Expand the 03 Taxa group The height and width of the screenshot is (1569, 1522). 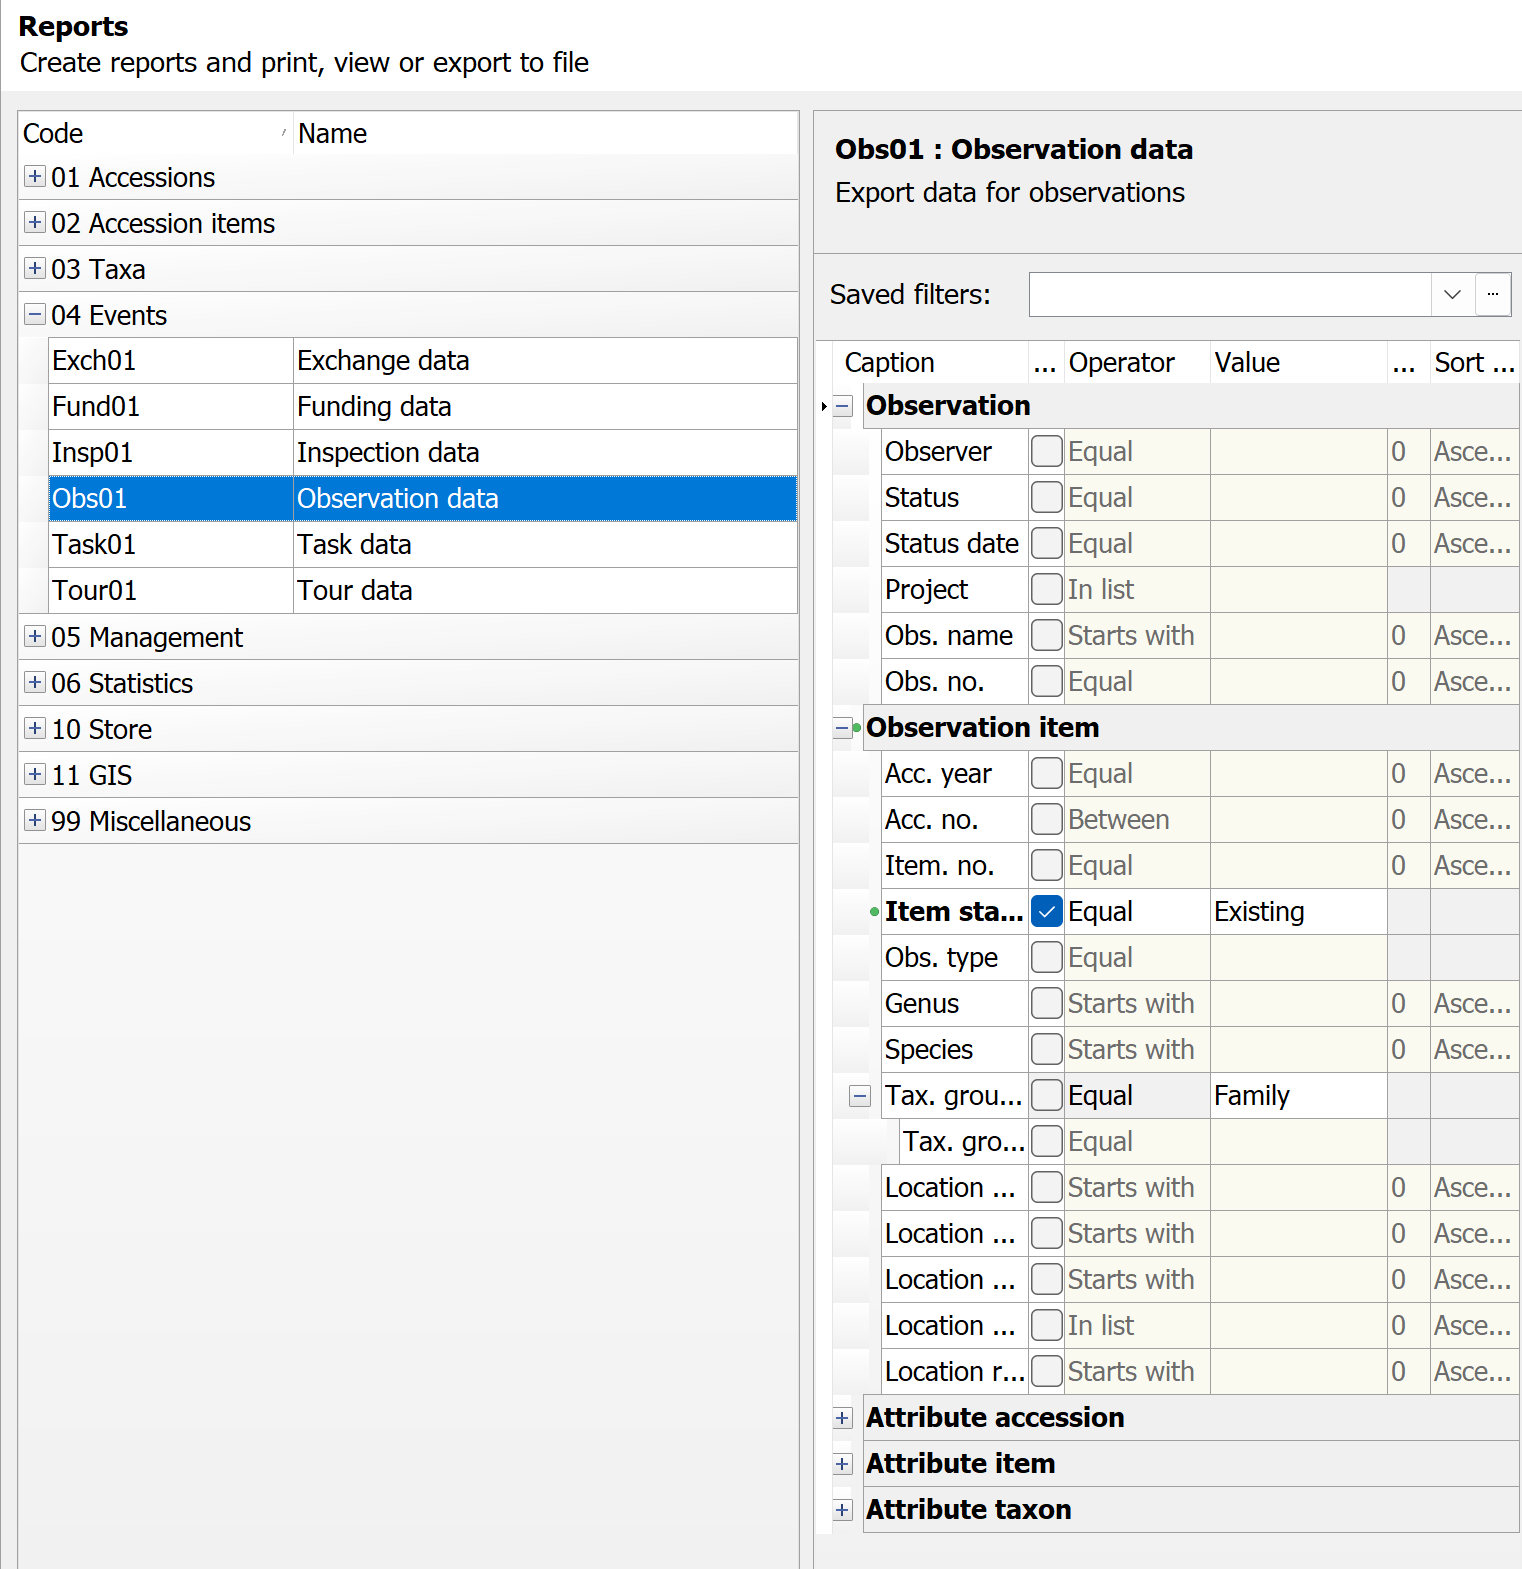[35, 269]
